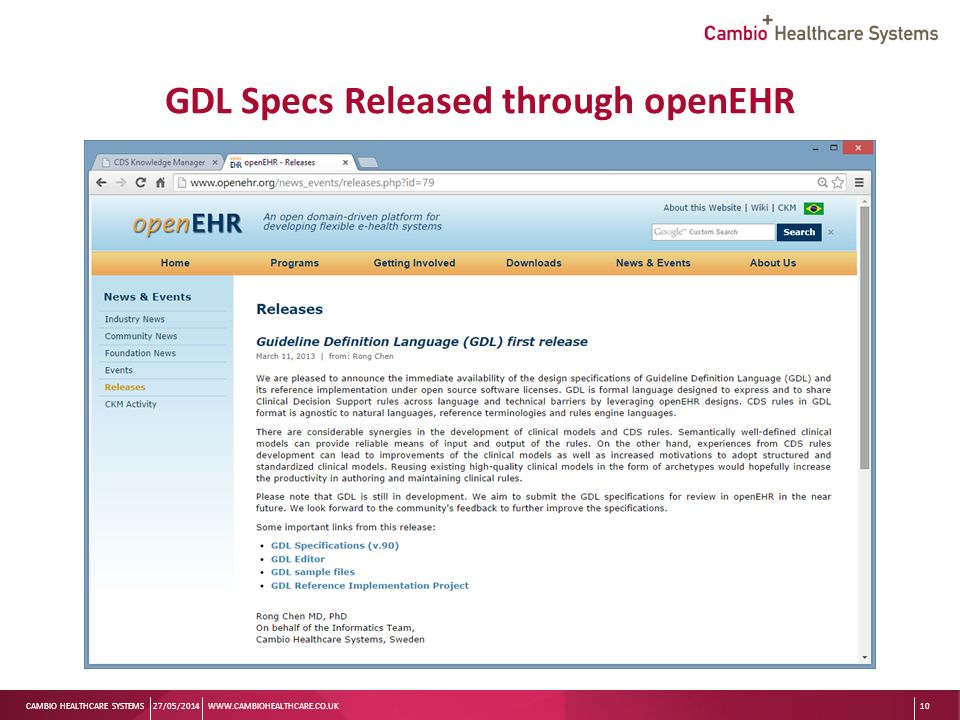The width and height of the screenshot is (960, 720).
Task: Click the News & Events sidebar heading
Action: pyautogui.click(x=148, y=297)
